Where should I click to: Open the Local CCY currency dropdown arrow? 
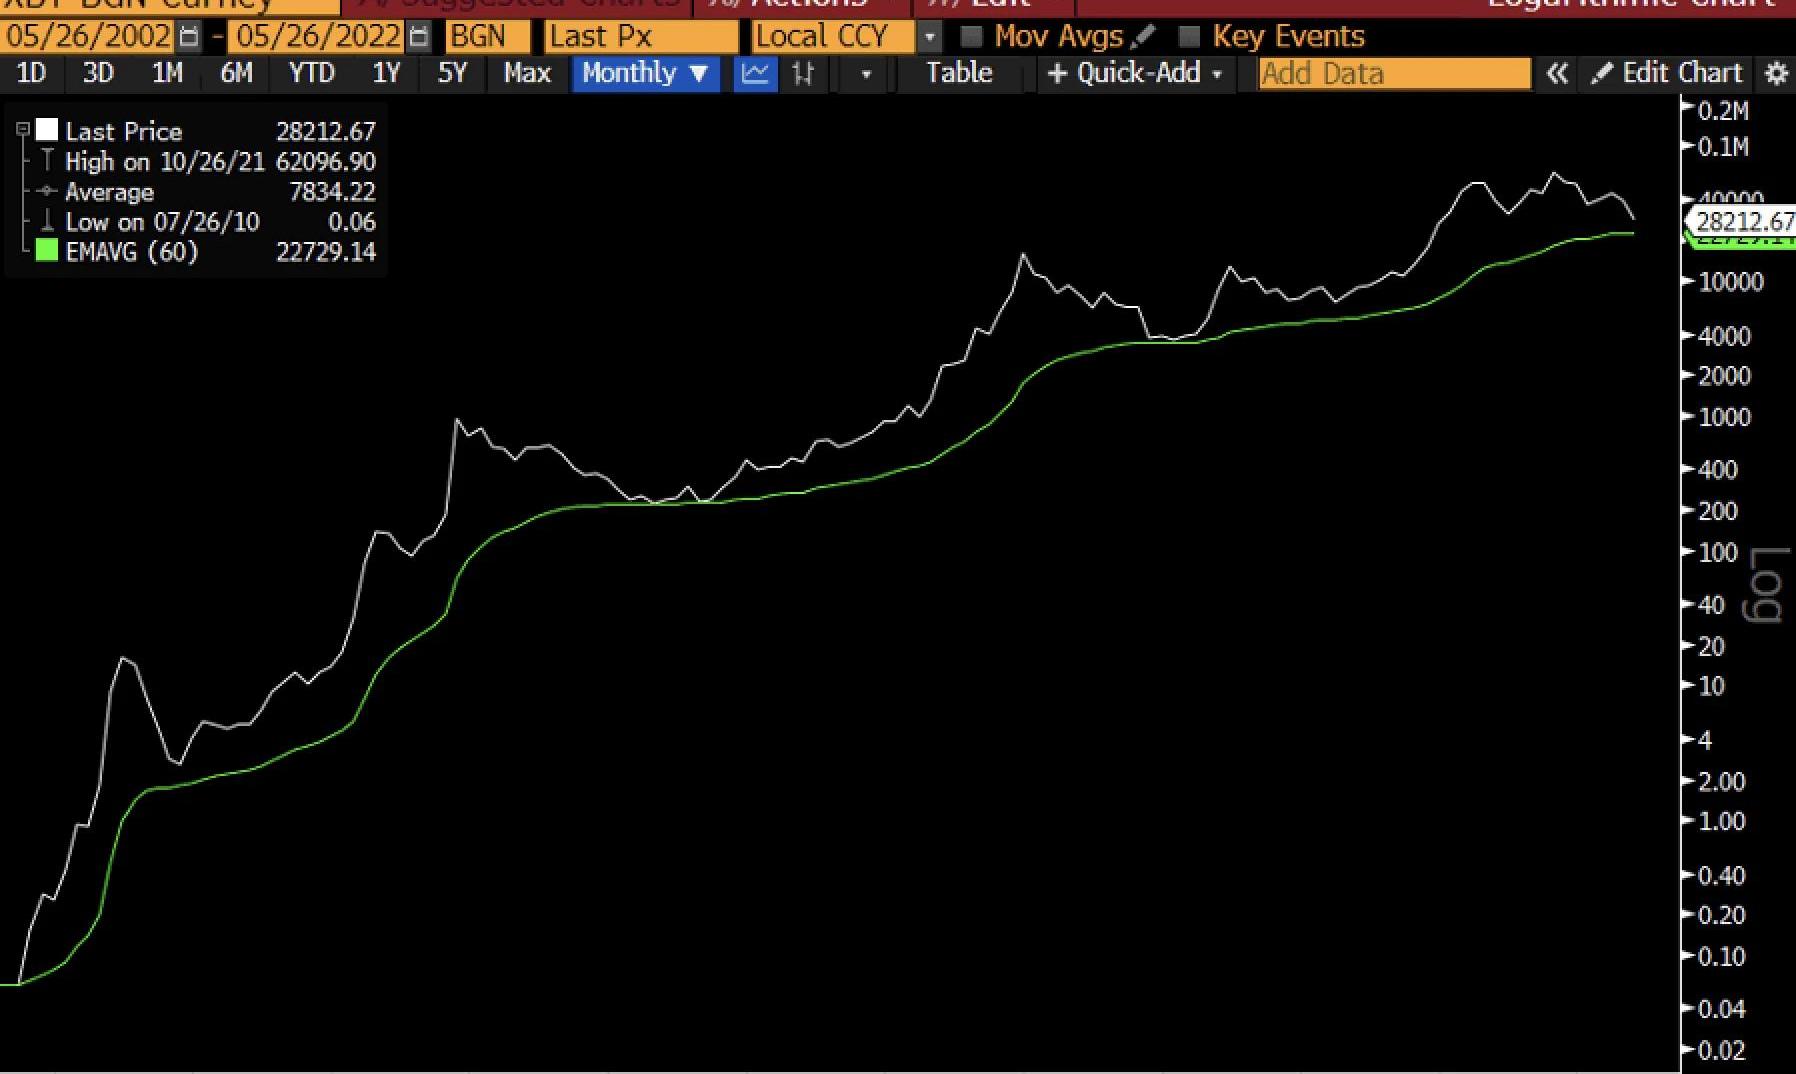coord(930,37)
